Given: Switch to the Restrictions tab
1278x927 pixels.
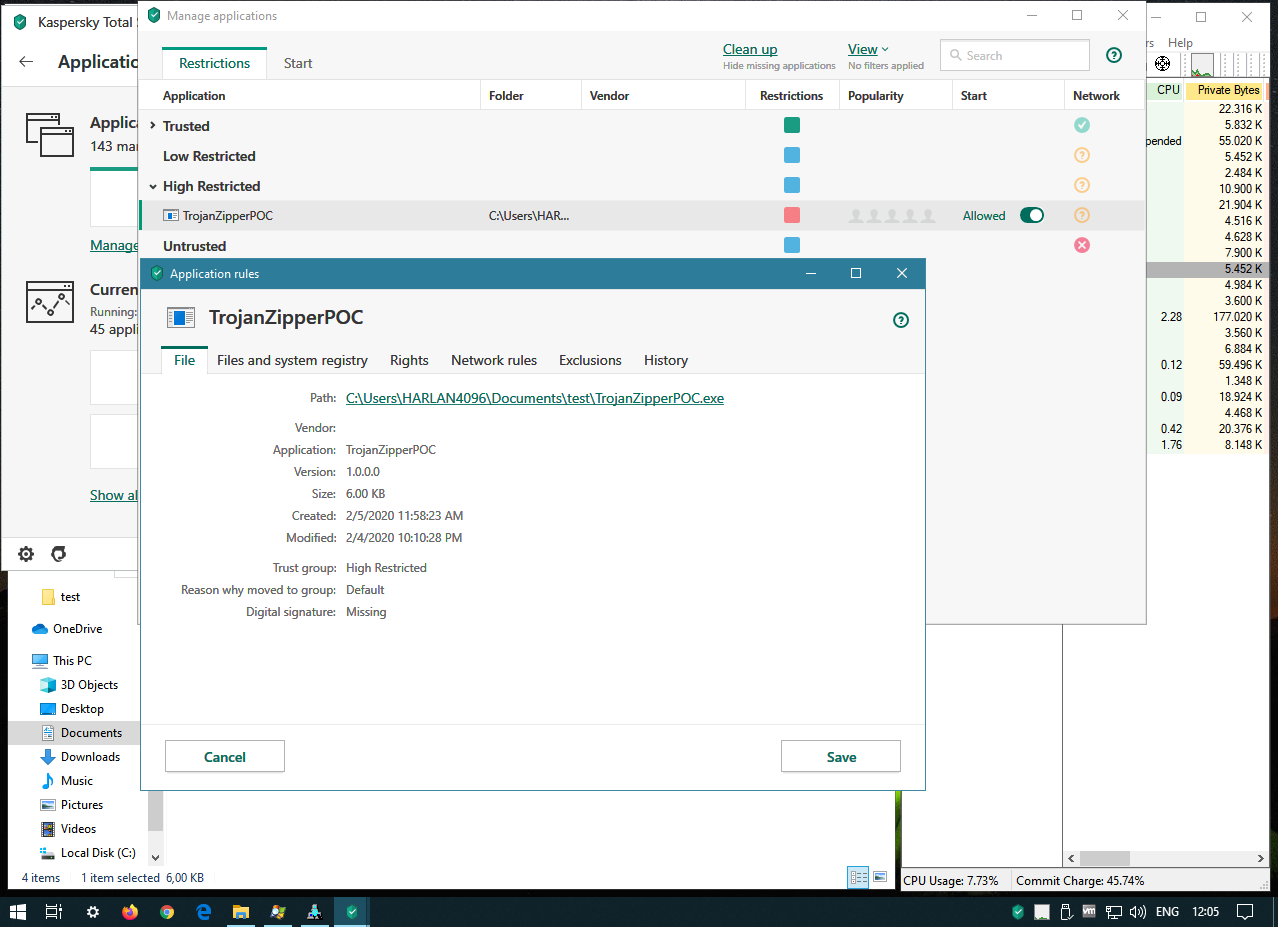Looking at the screenshot, I should click(x=215, y=63).
